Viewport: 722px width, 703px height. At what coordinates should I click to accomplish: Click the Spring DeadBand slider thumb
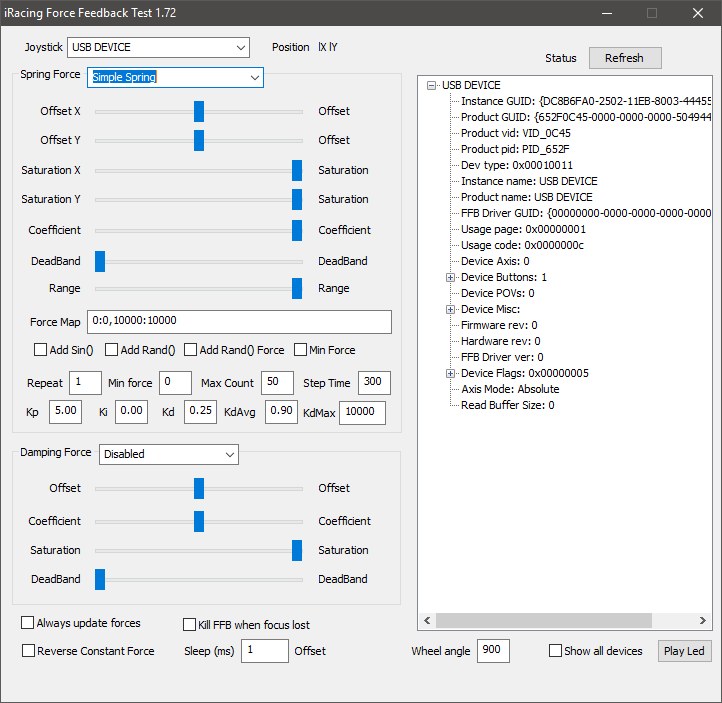100,261
